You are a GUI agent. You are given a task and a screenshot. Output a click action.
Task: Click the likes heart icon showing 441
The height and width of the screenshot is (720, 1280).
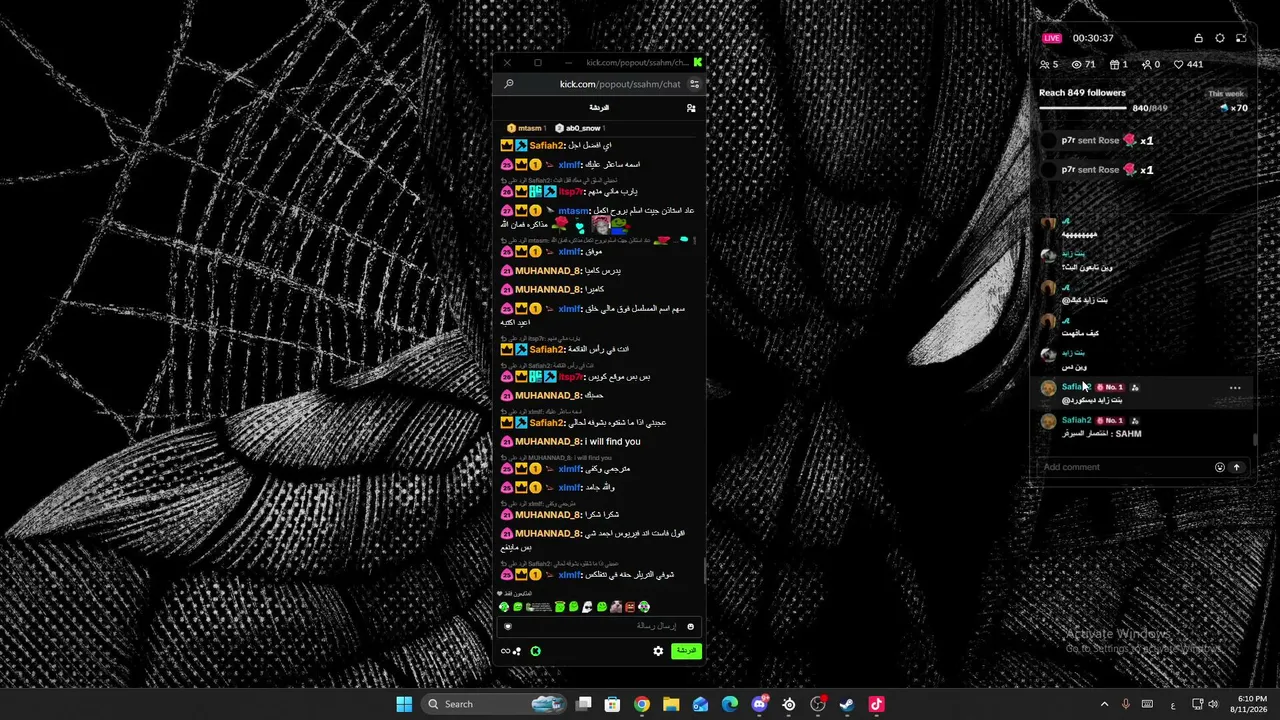coord(1179,65)
